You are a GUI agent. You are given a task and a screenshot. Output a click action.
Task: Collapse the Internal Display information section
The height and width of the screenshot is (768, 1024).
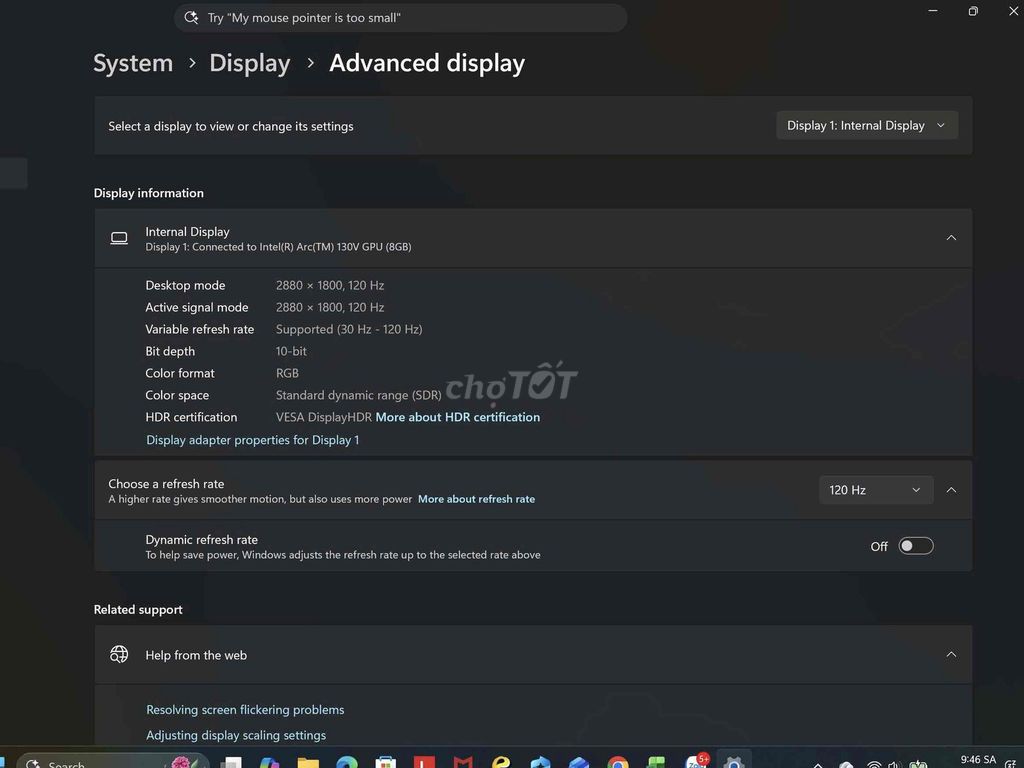(951, 238)
